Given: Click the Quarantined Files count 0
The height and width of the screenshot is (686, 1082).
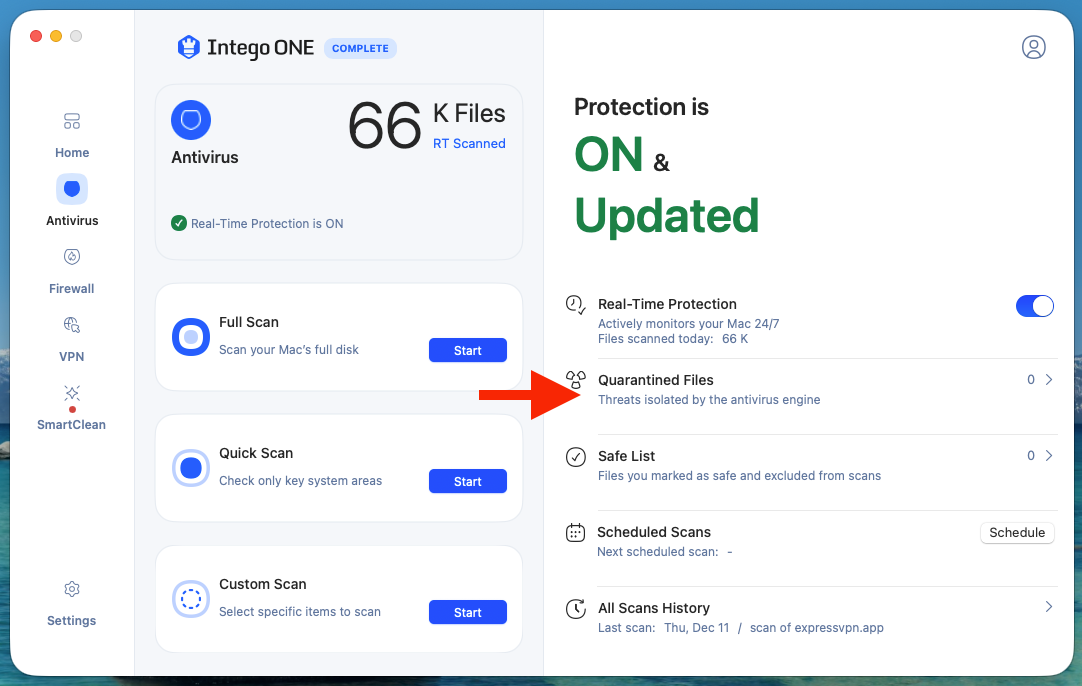Looking at the screenshot, I should 1031,380.
